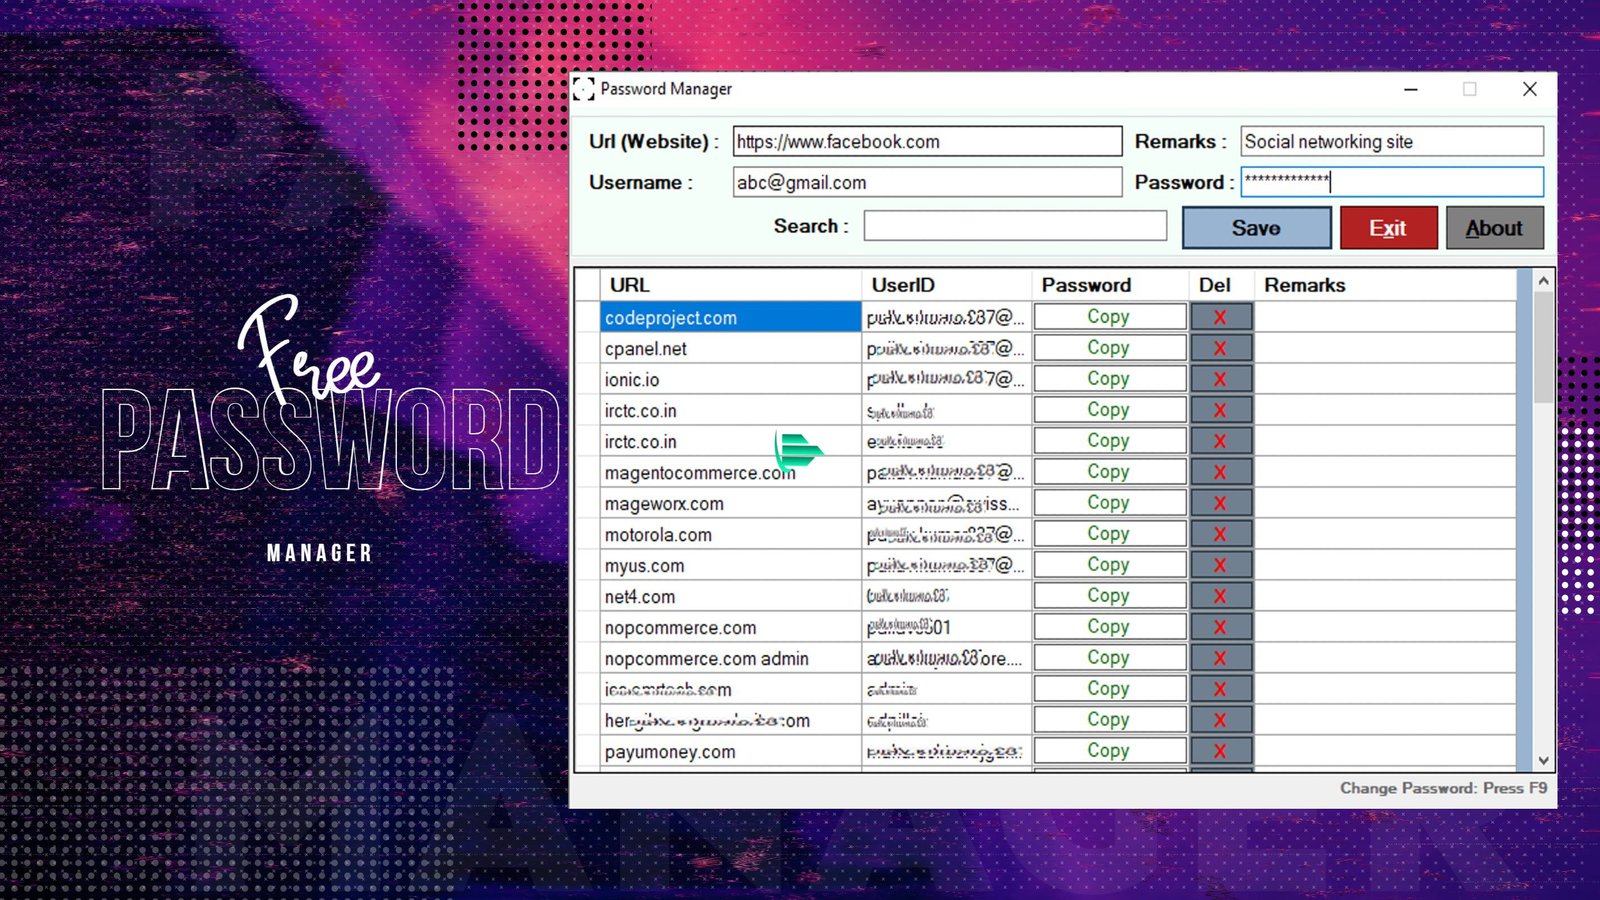Copy the nopcommerce.com admin password
This screenshot has height=900, width=1600.
pos(1109,658)
